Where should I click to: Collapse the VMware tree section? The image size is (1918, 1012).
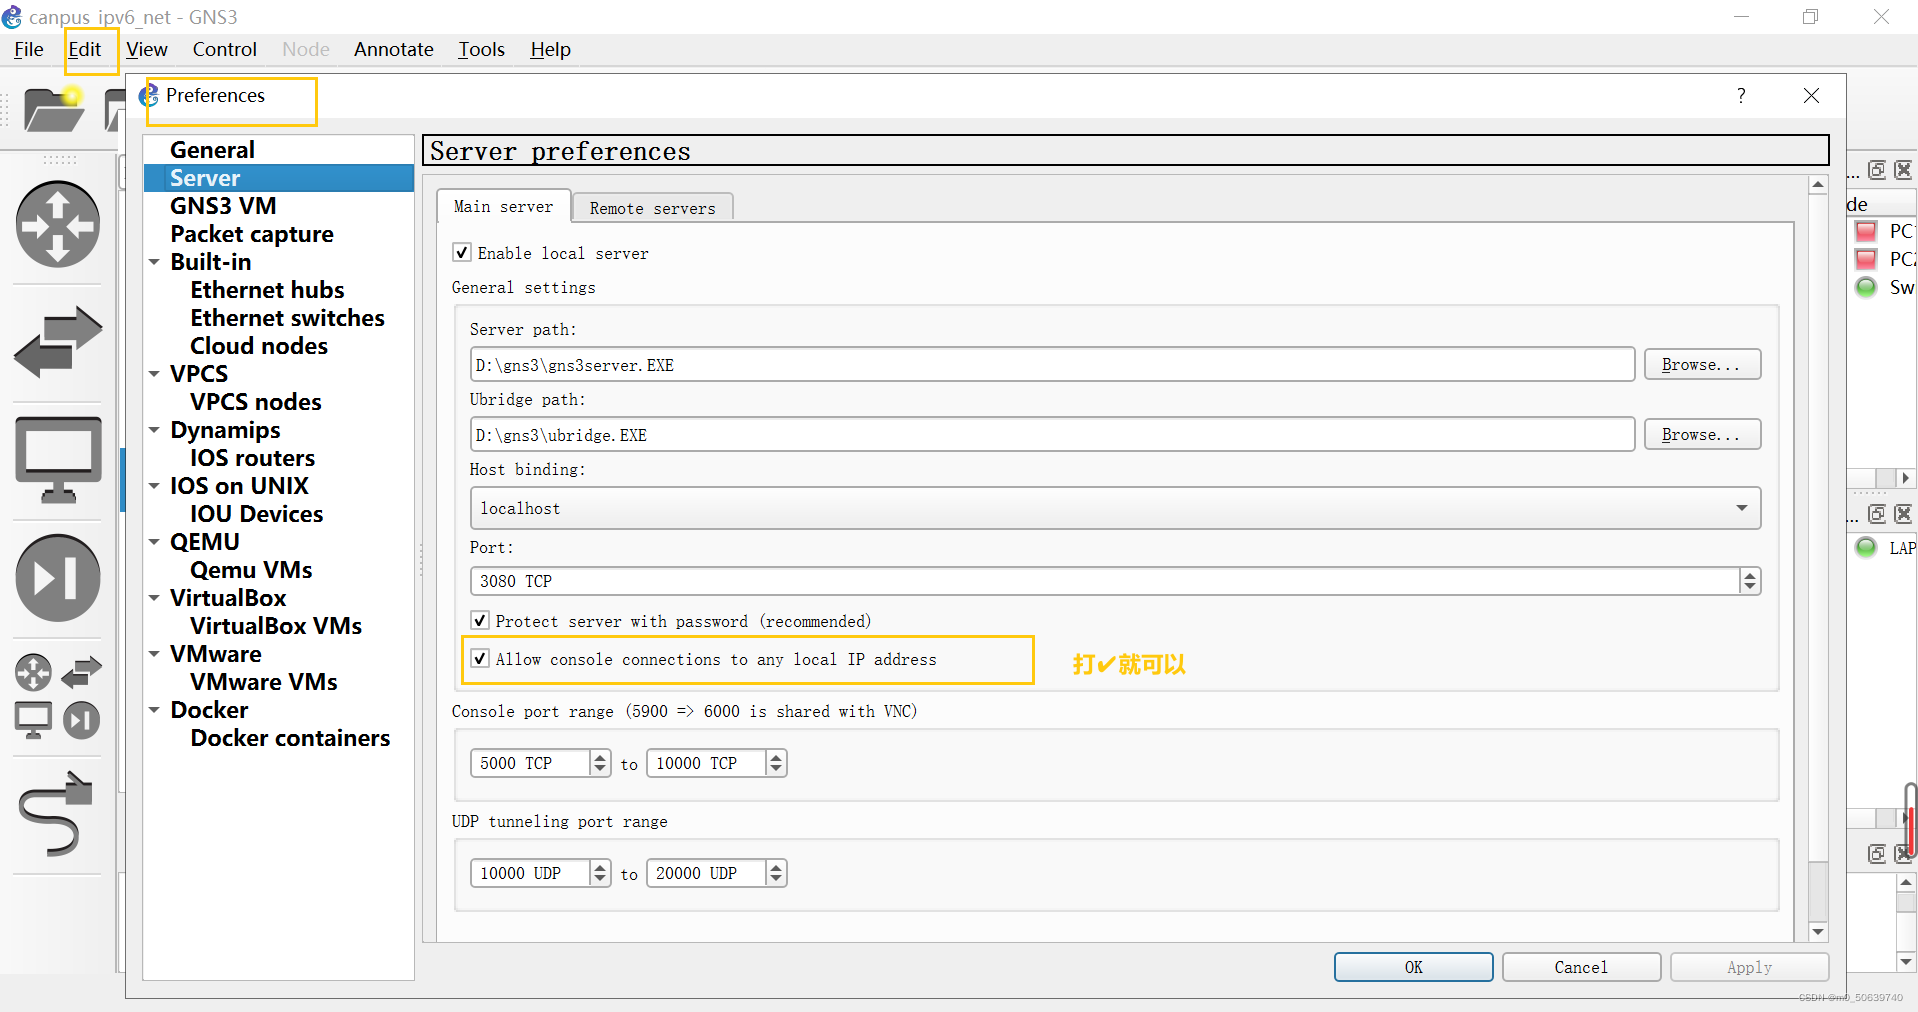pos(154,654)
